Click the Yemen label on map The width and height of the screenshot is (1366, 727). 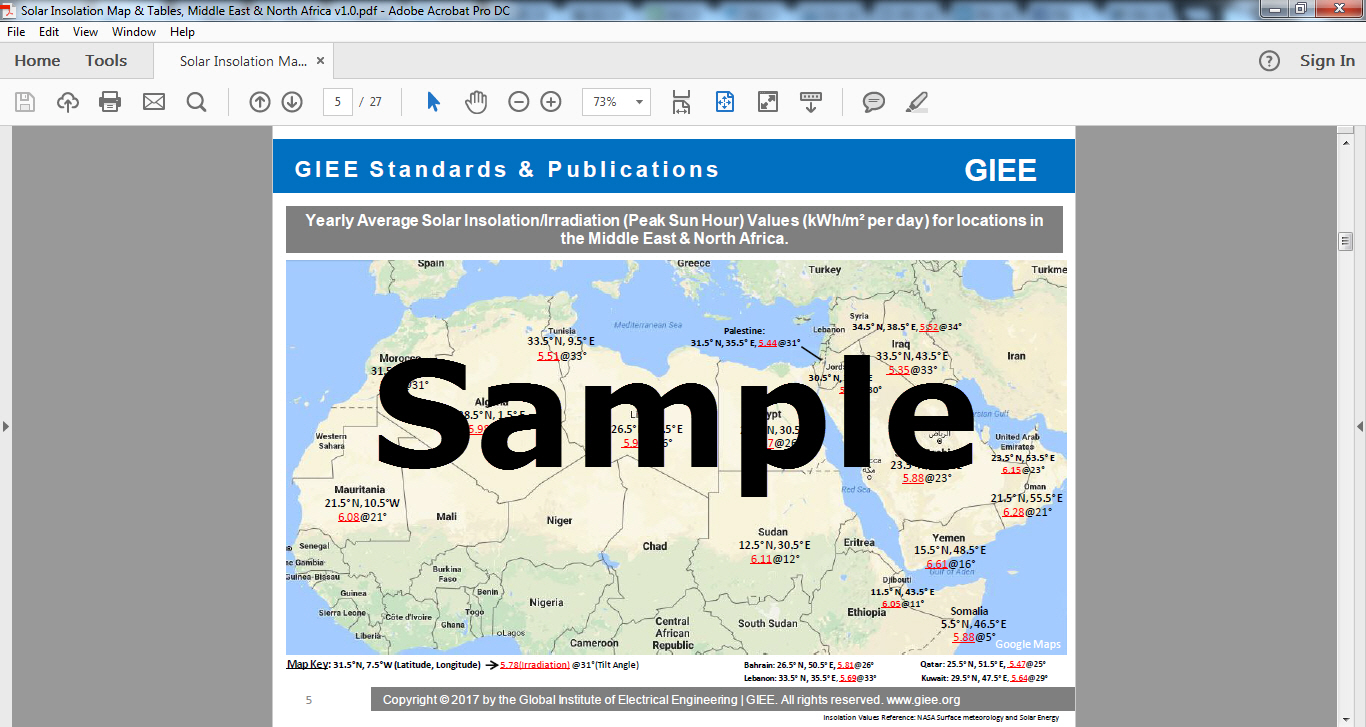coord(949,538)
